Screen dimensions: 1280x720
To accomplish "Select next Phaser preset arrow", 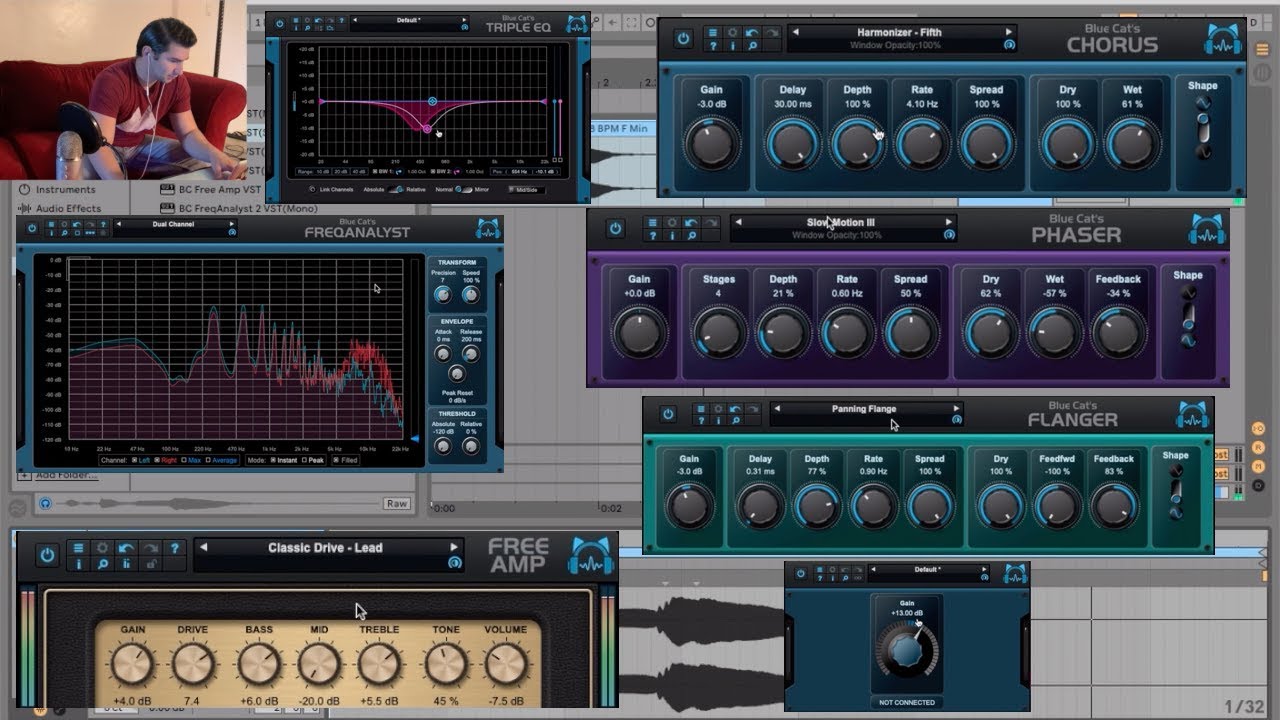I will pyautogui.click(x=949, y=222).
